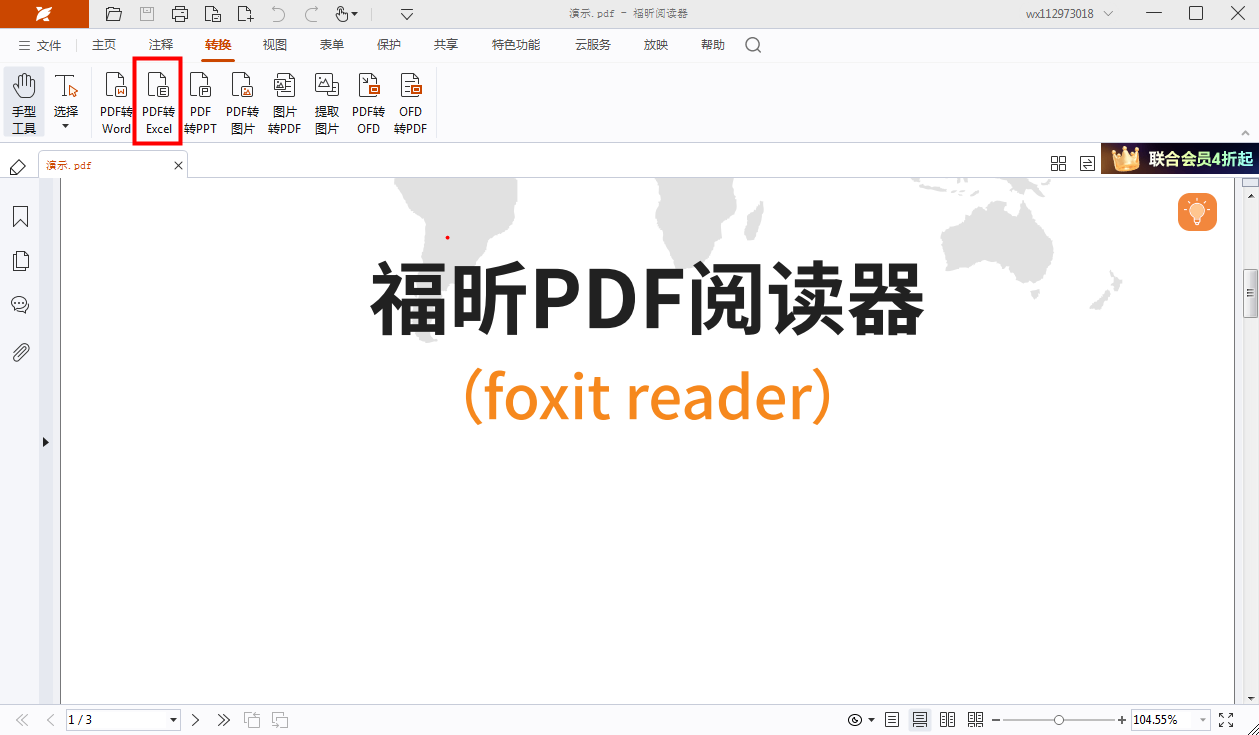Open the attachments paperclip panel
1259x735 pixels.
point(20,352)
